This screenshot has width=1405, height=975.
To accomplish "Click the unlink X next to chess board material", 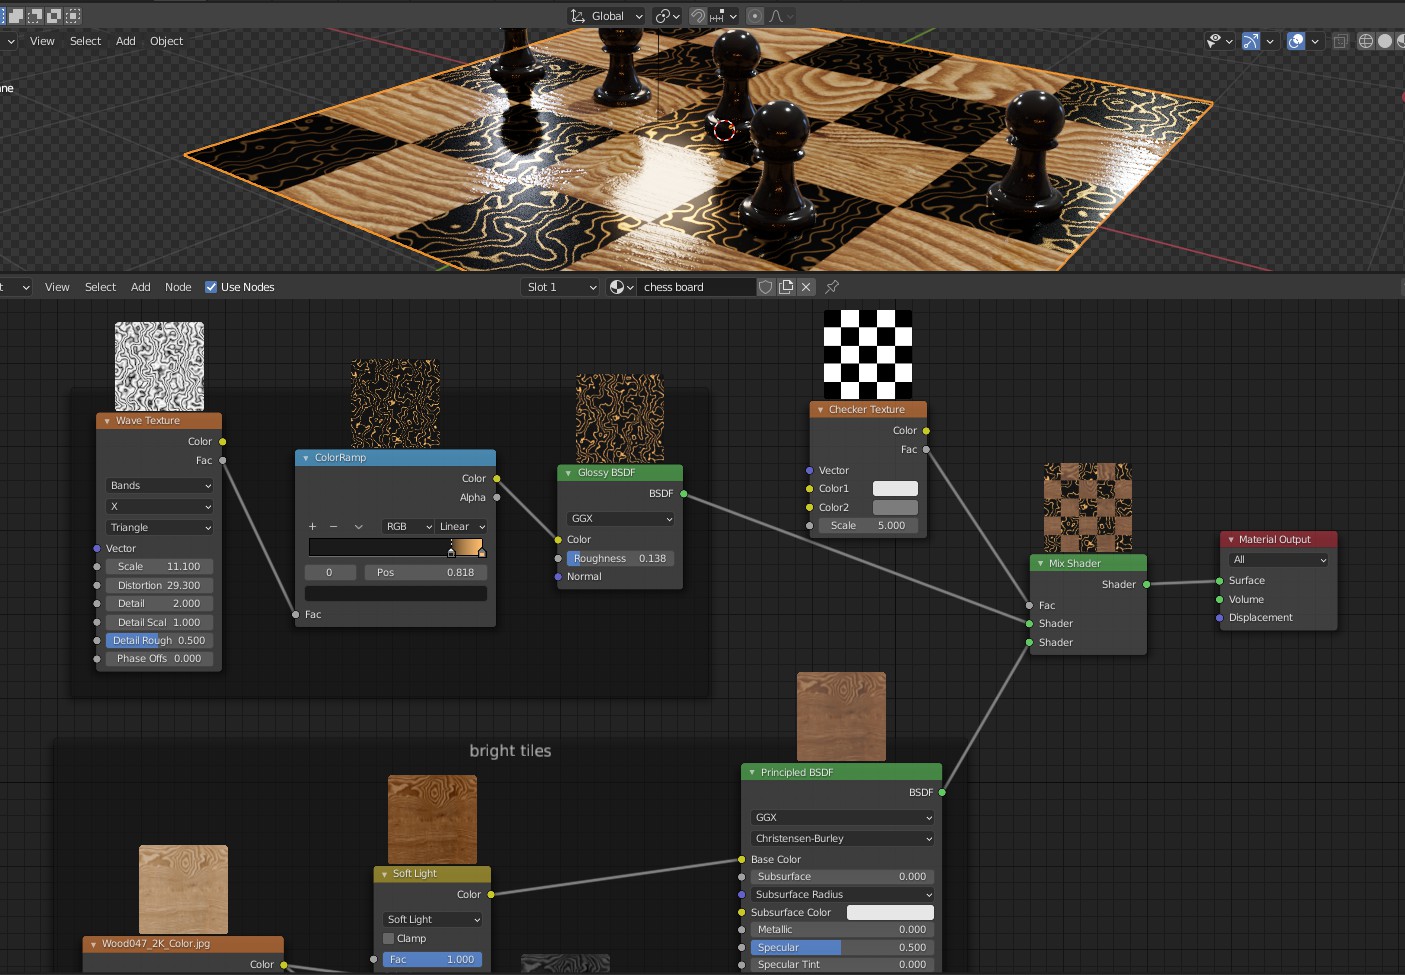I will coord(806,287).
